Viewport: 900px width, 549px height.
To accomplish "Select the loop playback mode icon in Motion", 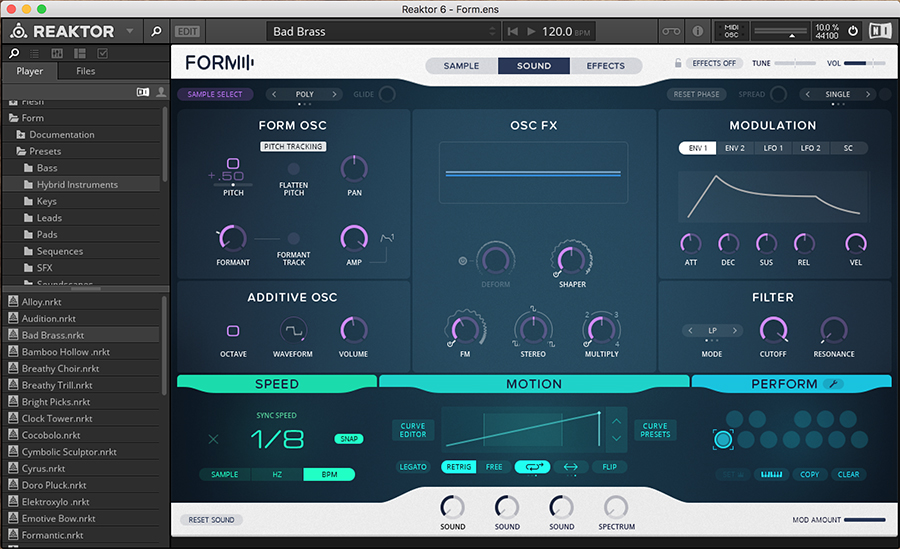I will pos(532,467).
